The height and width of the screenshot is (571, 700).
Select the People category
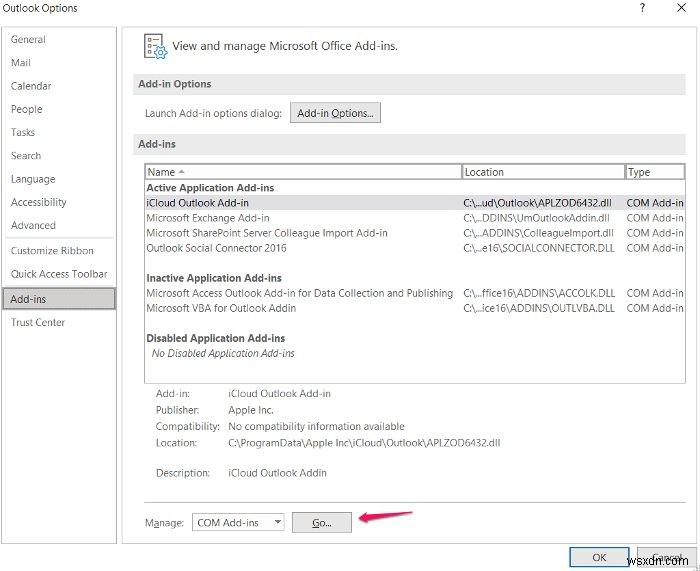tap(26, 109)
